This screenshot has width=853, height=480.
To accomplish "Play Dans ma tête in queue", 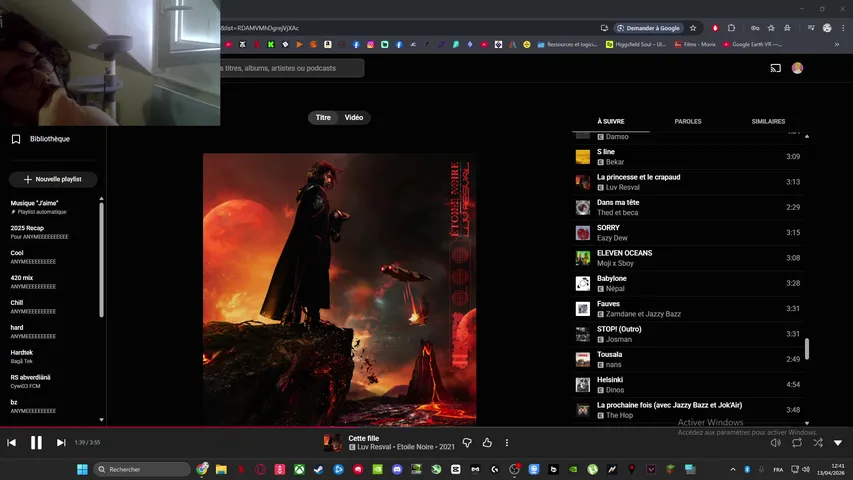I will point(688,207).
